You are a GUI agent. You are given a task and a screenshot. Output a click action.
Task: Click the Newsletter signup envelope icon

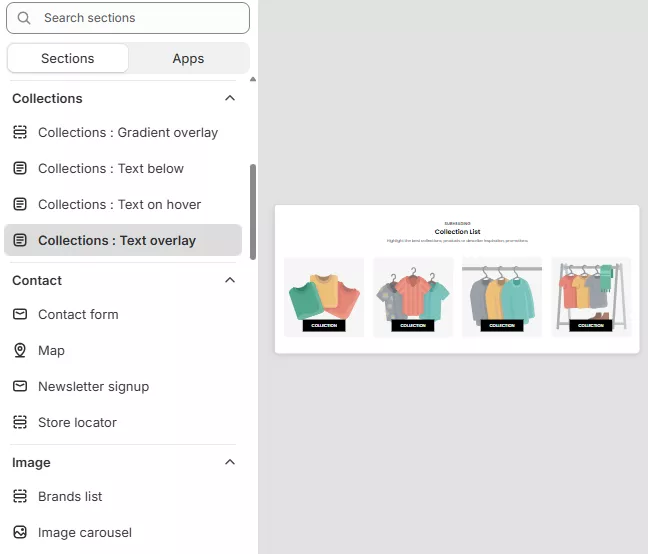pyautogui.click(x=20, y=386)
